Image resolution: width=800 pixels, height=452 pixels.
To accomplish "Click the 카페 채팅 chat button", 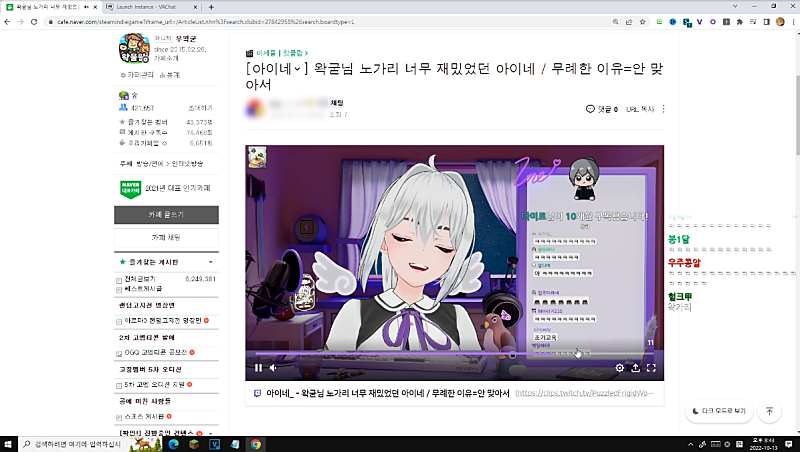I will [x=166, y=238].
